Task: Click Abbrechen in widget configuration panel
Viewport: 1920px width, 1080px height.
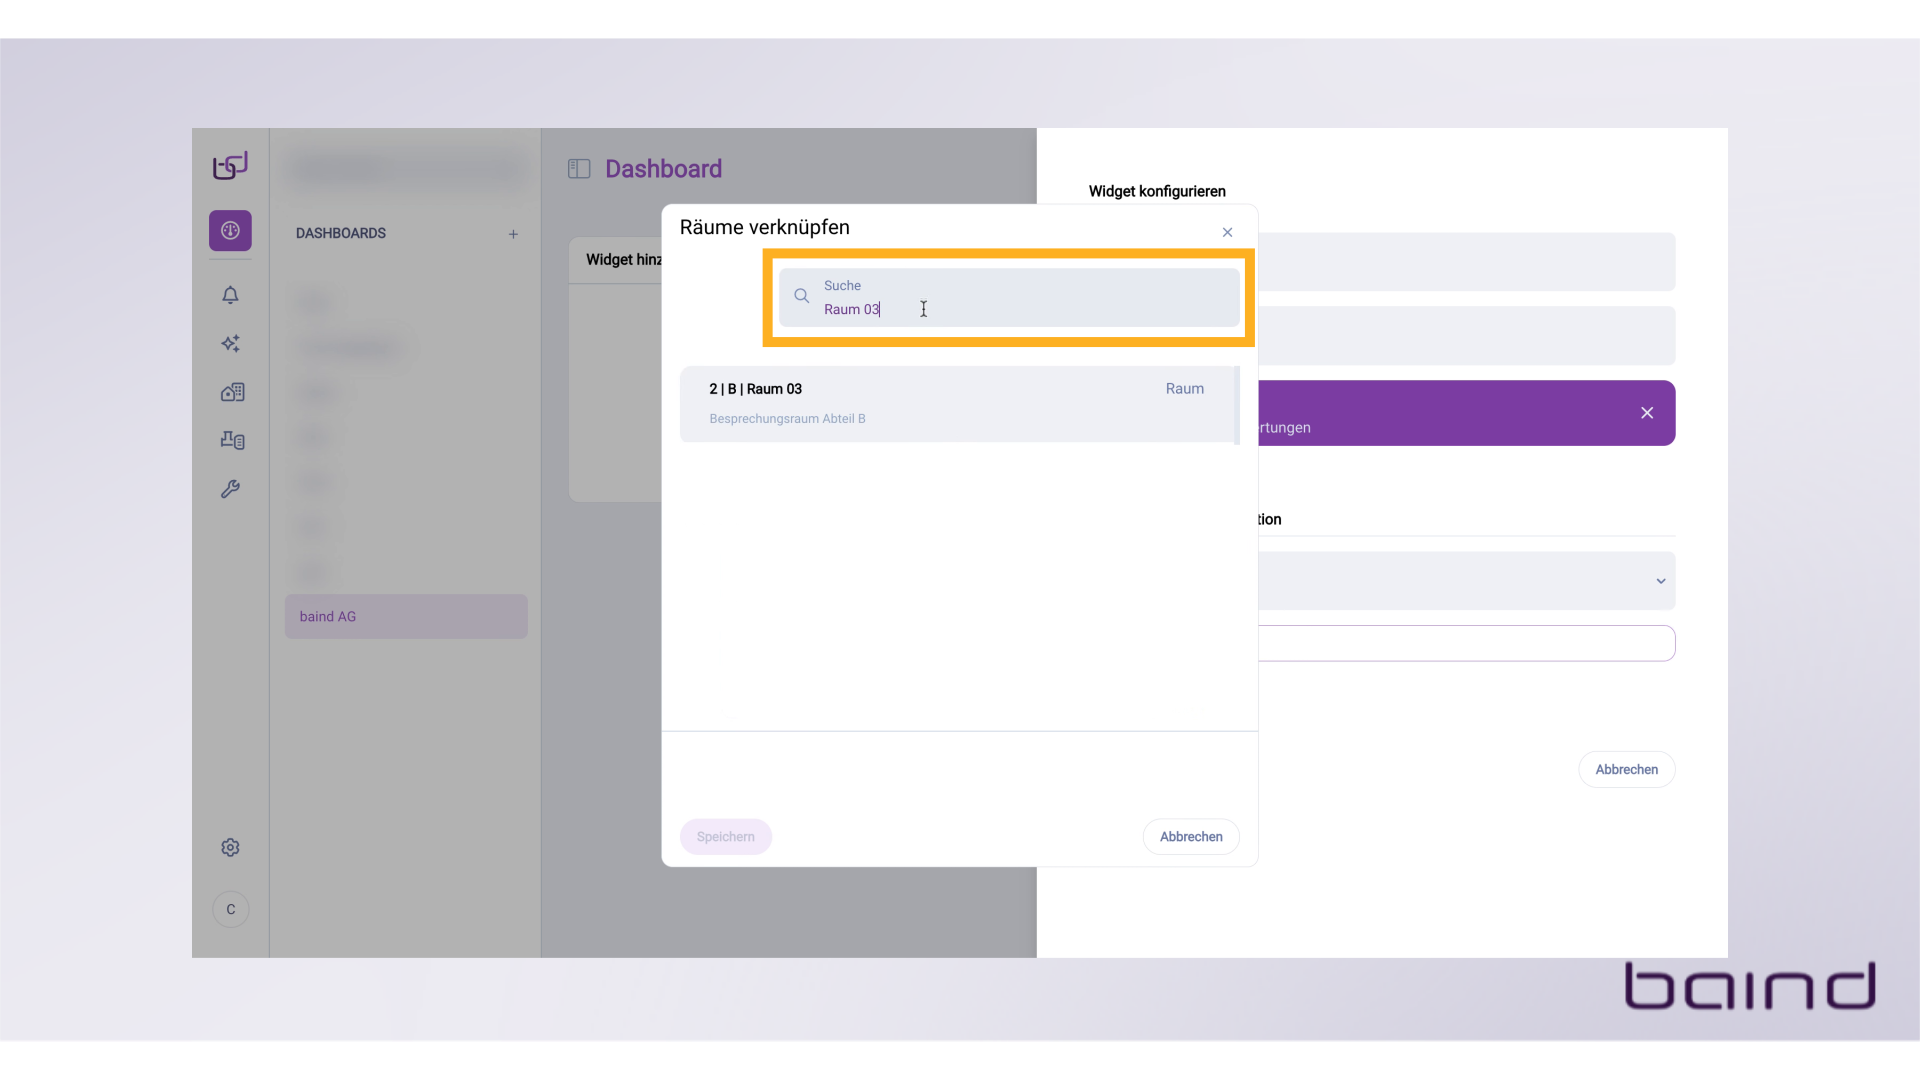Action: (x=1626, y=770)
